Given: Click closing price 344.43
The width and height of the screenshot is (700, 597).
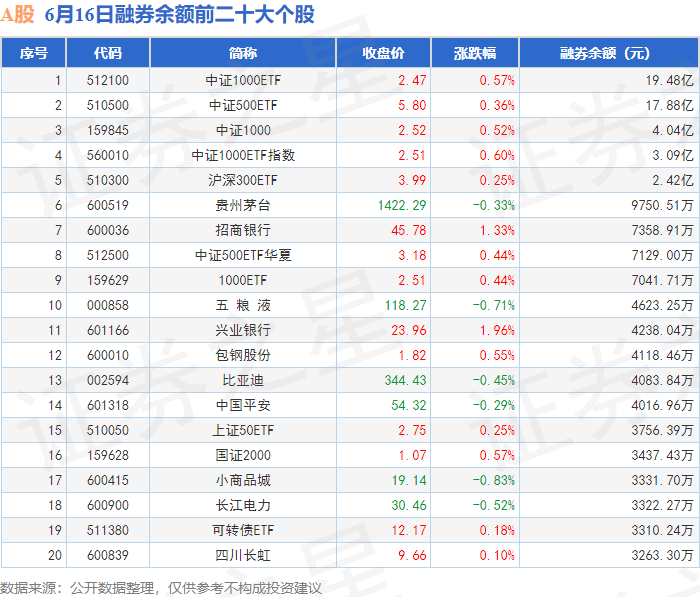Looking at the screenshot, I should pos(405,380).
